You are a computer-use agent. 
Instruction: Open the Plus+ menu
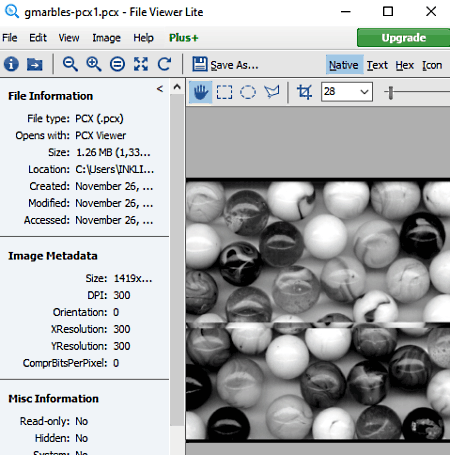point(184,38)
